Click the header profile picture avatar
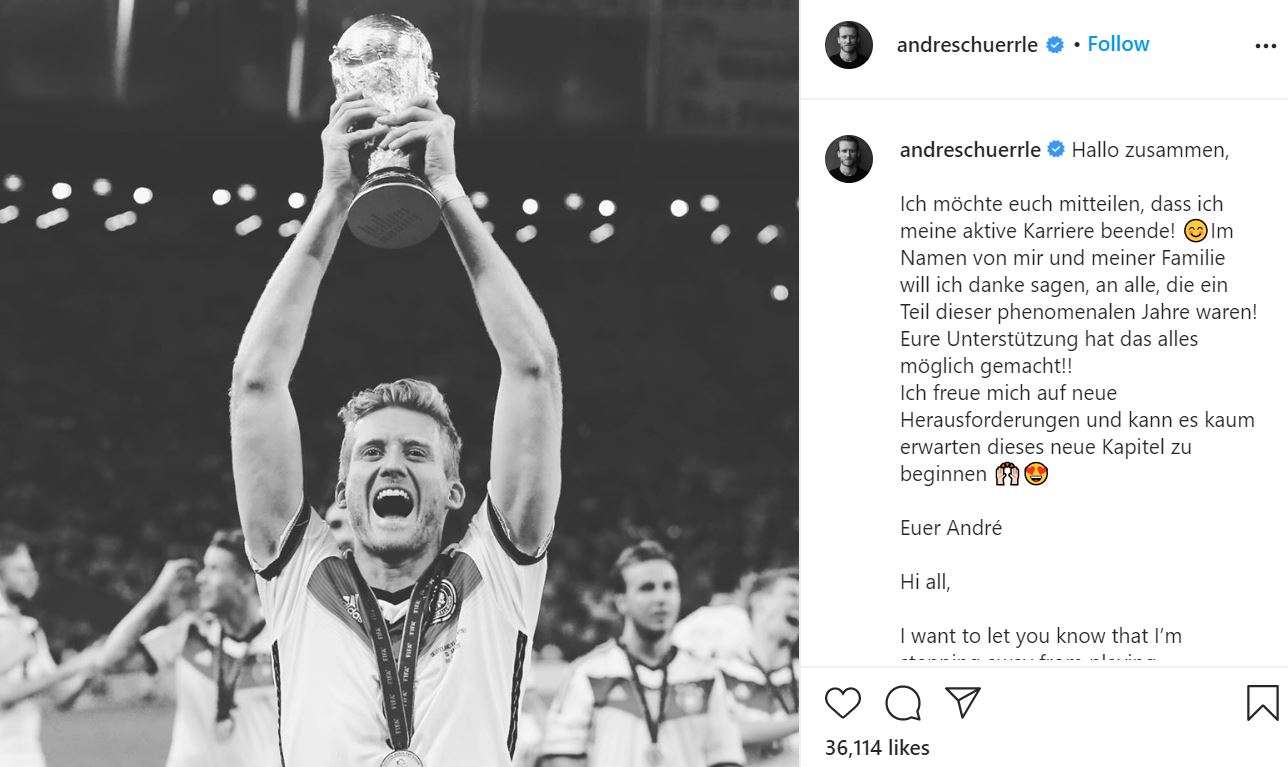 [849, 45]
